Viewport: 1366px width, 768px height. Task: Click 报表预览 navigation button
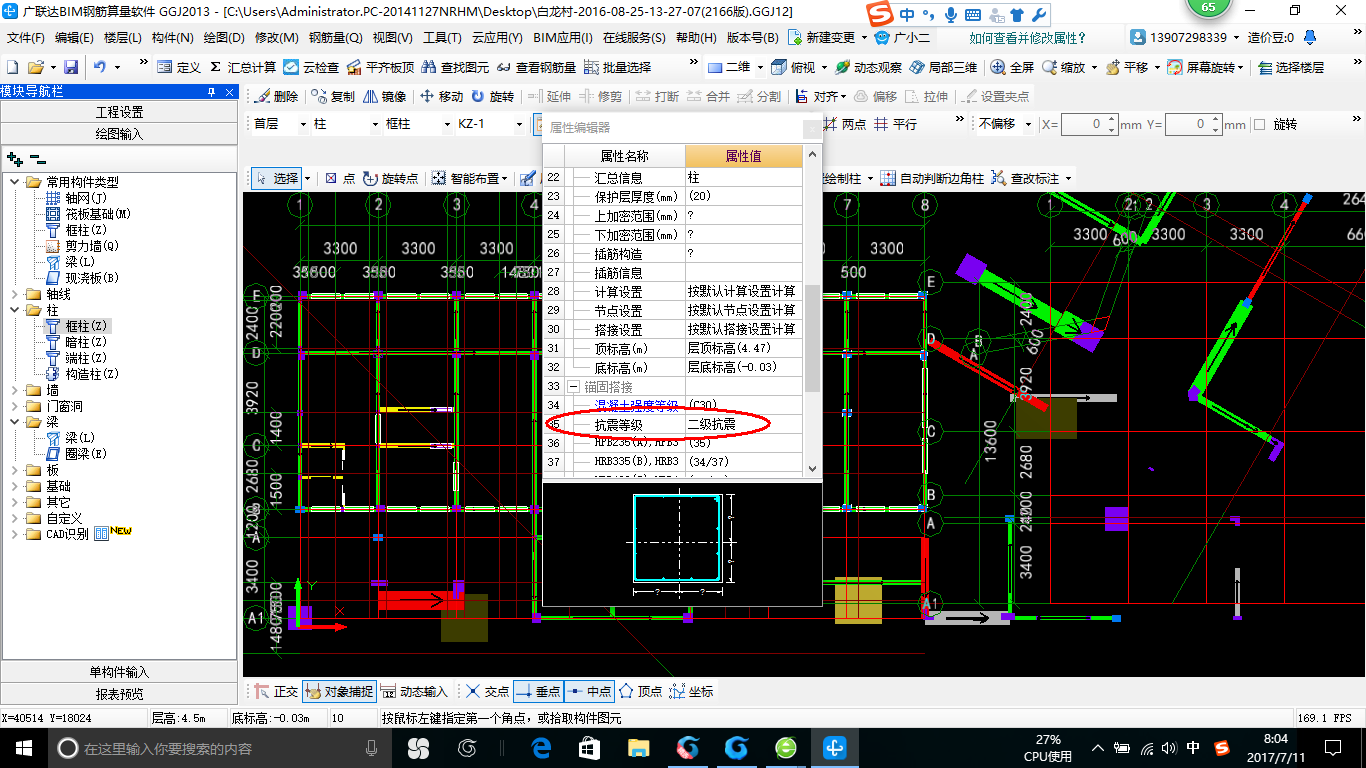119,694
